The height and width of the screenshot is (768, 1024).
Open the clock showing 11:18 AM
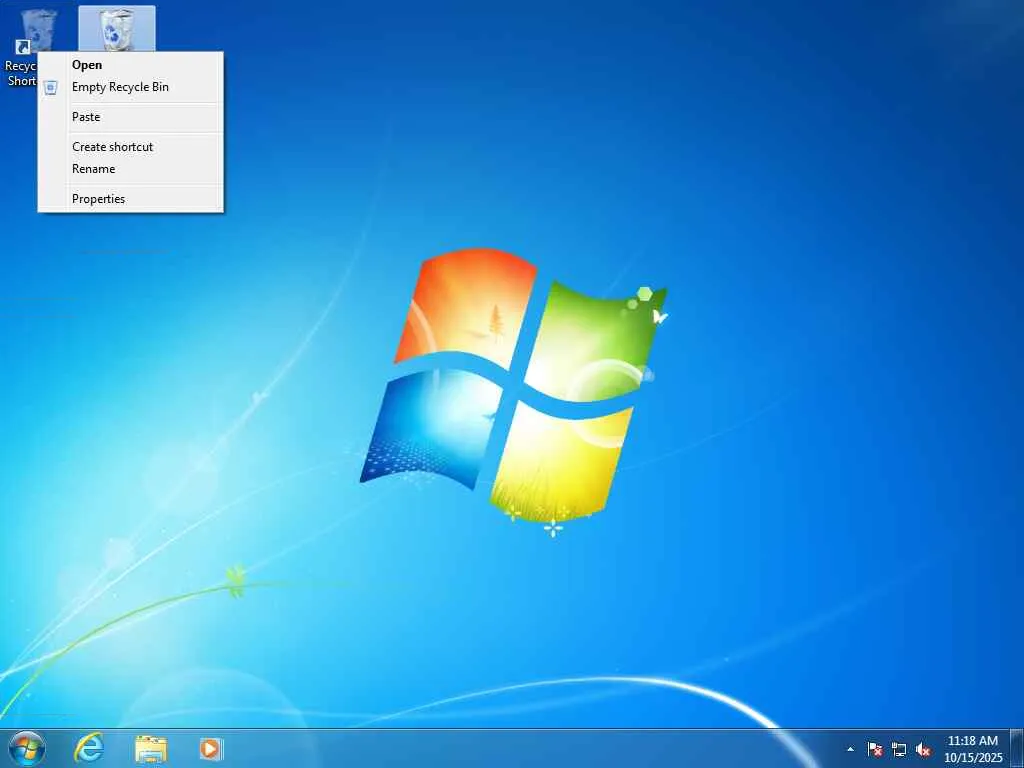(973, 749)
